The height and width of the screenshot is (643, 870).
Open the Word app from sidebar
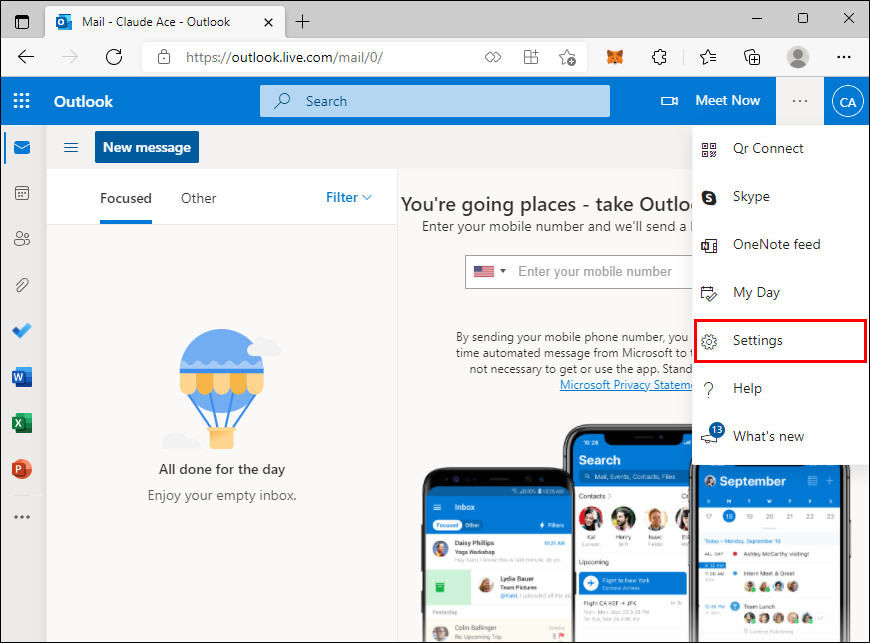click(x=22, y=377)
